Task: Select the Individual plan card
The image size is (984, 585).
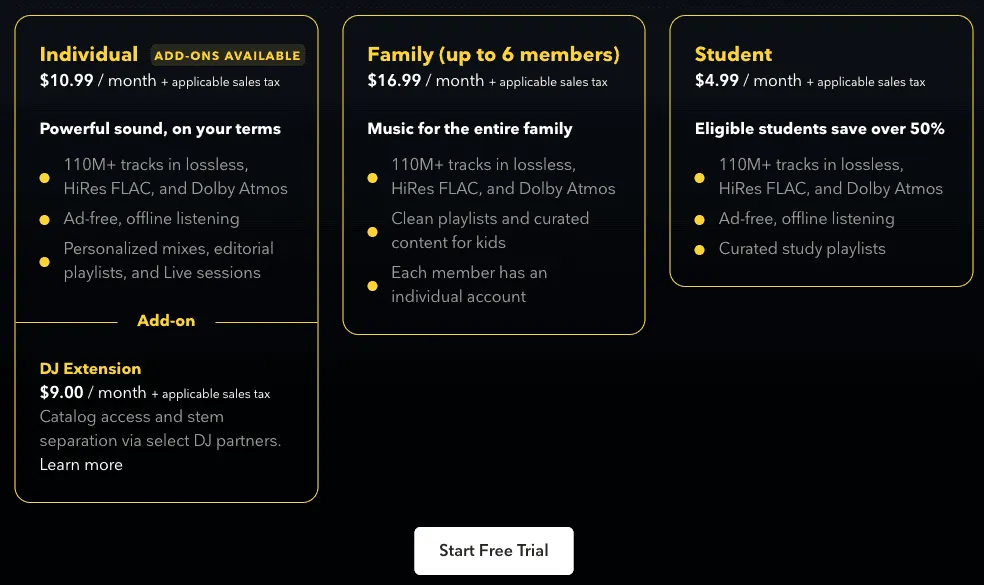Action: (x=165, y=258)
